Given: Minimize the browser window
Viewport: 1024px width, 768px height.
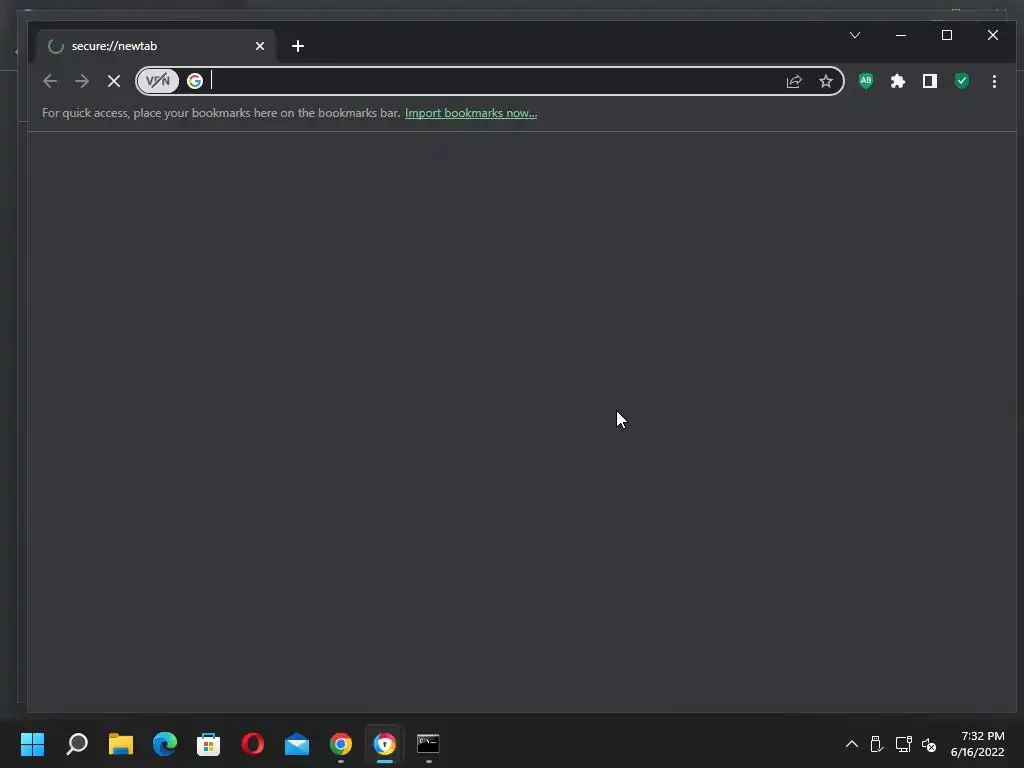Looking at the screenshot, I should point(901,35).
